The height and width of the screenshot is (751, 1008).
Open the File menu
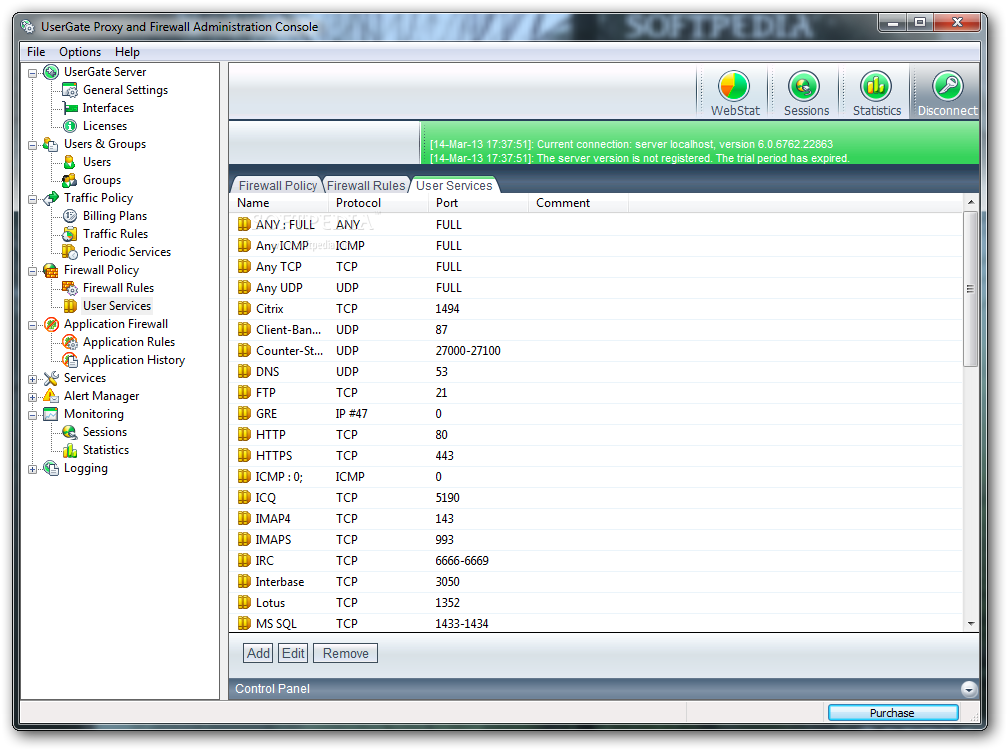pos(36,52)
